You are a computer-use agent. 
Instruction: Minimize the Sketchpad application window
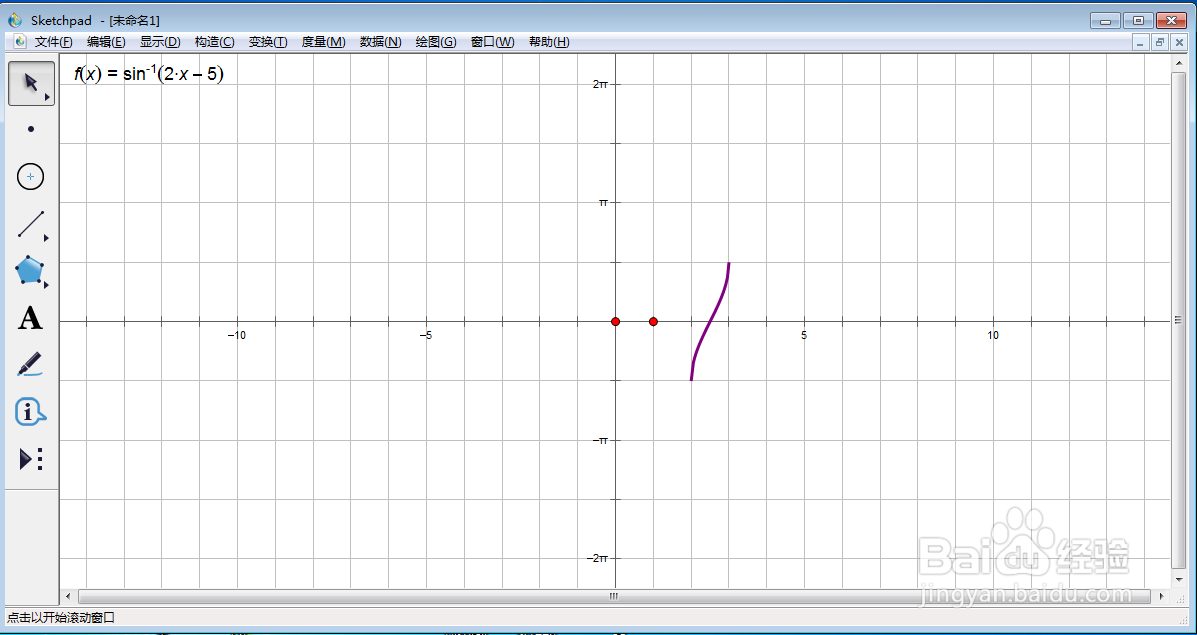coord(1105,21)
